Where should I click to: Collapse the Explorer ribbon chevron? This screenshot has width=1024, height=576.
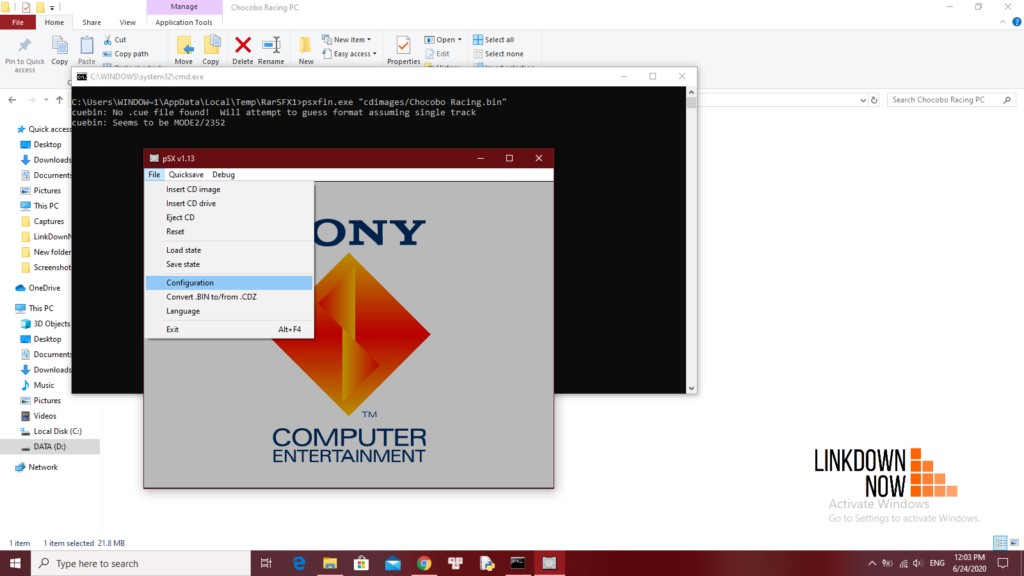click(1003, 22)
